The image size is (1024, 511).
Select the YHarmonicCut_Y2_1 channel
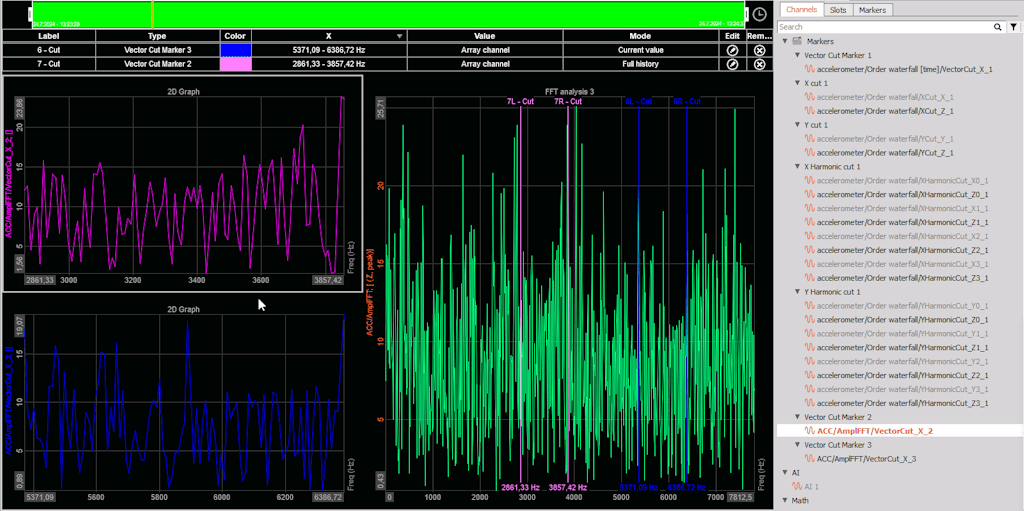tap(903, 361)
